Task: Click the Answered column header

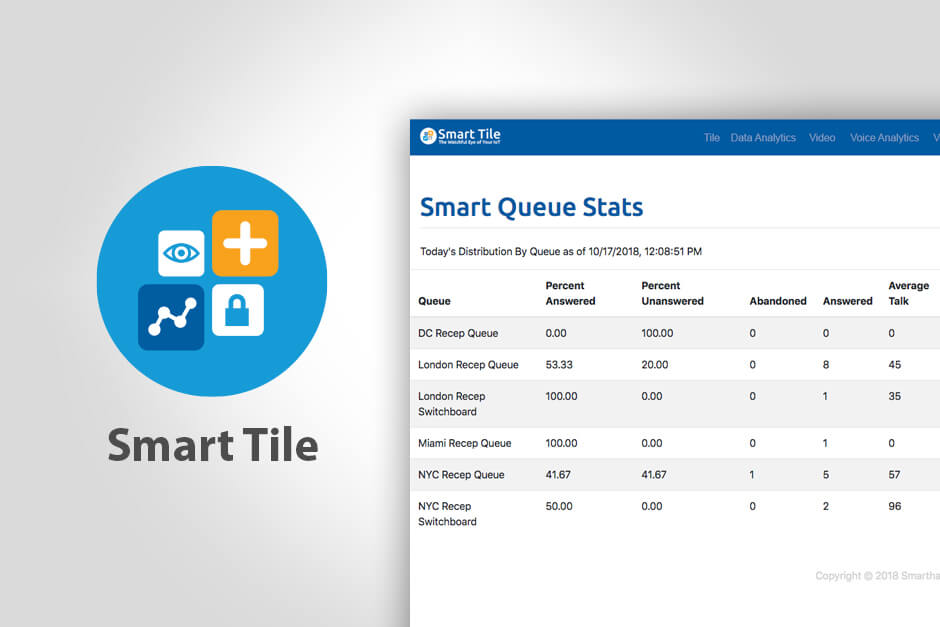Action: click(847, 301)
